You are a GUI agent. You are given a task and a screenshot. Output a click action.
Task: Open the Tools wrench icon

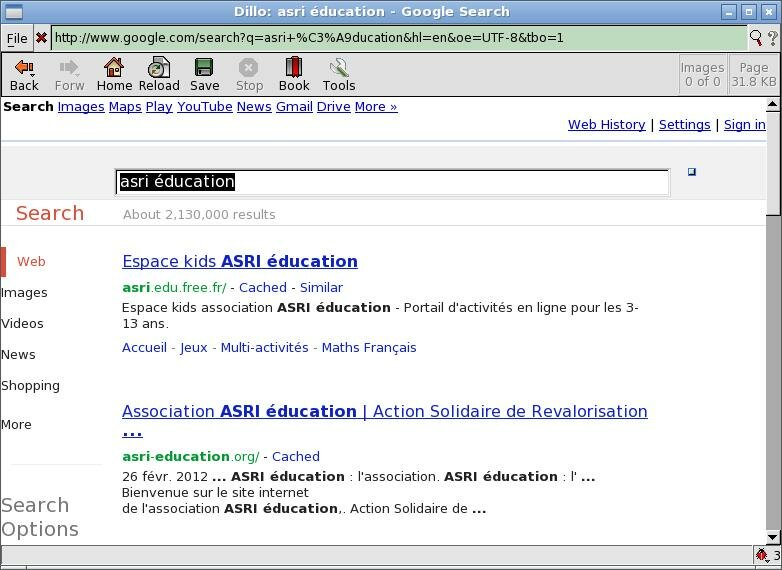click(x=339, y=75)
